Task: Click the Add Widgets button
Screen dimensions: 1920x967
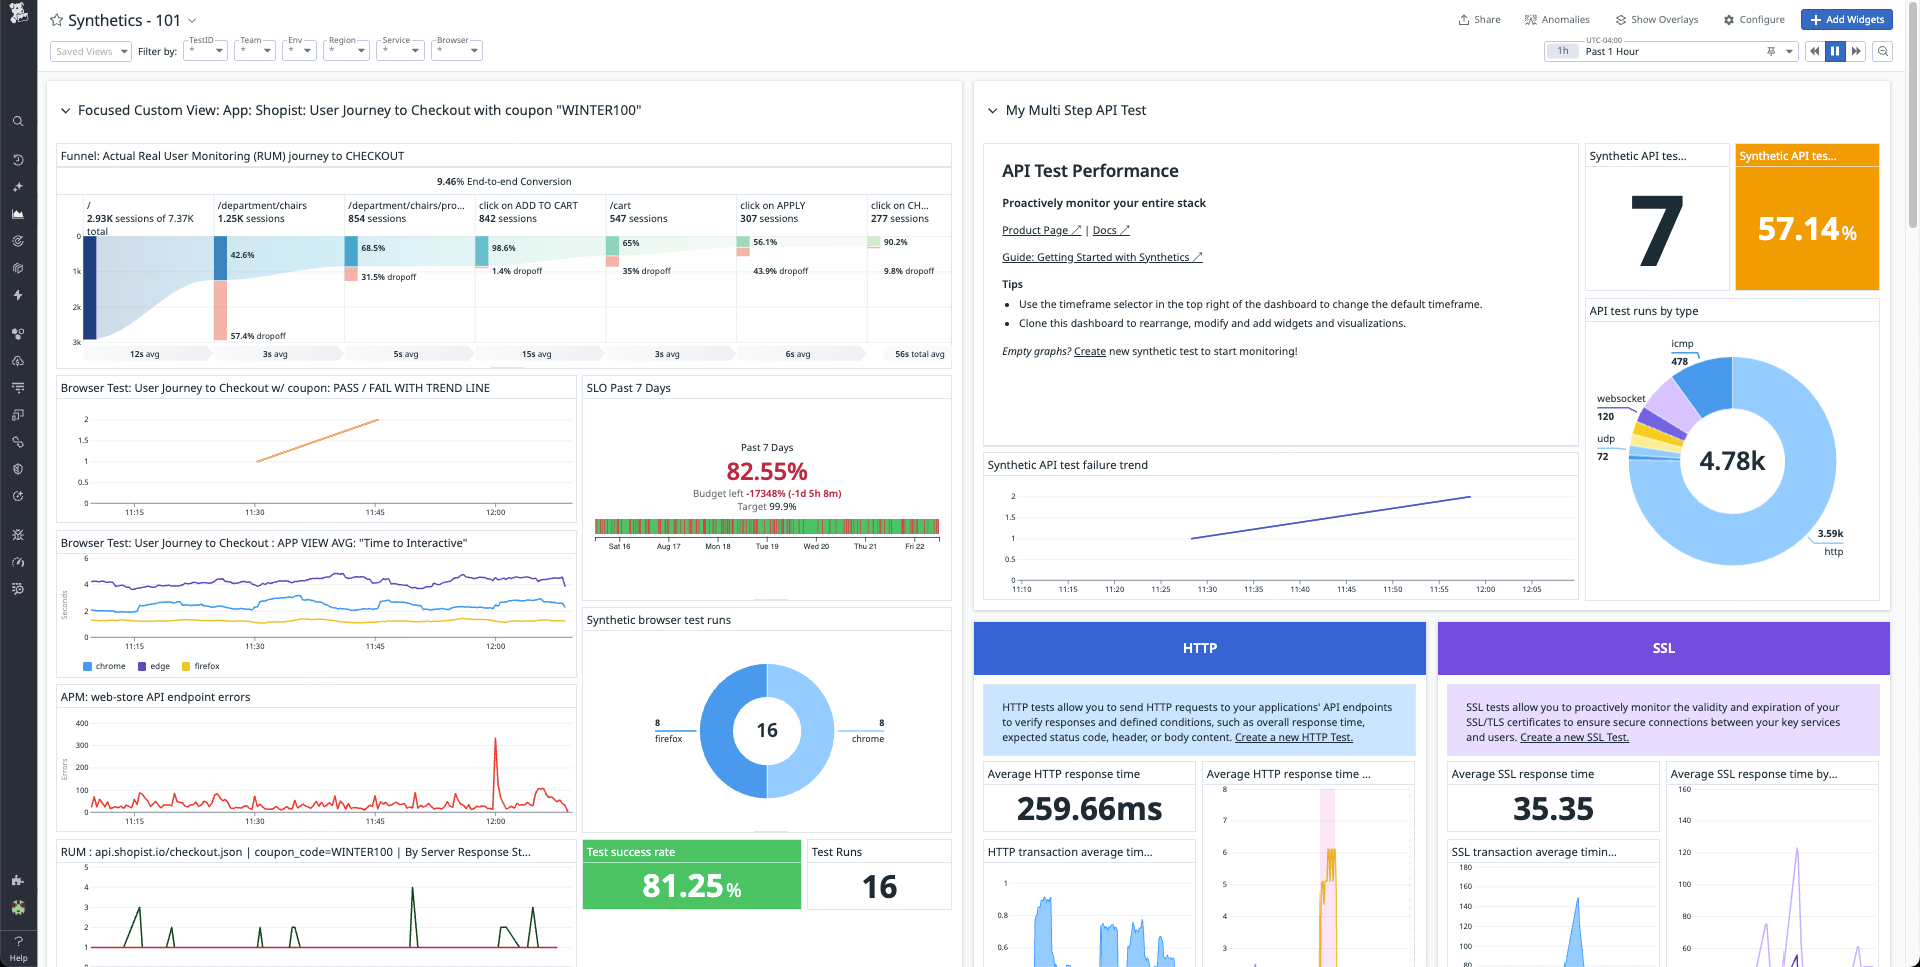Action: coord(1846,19)
